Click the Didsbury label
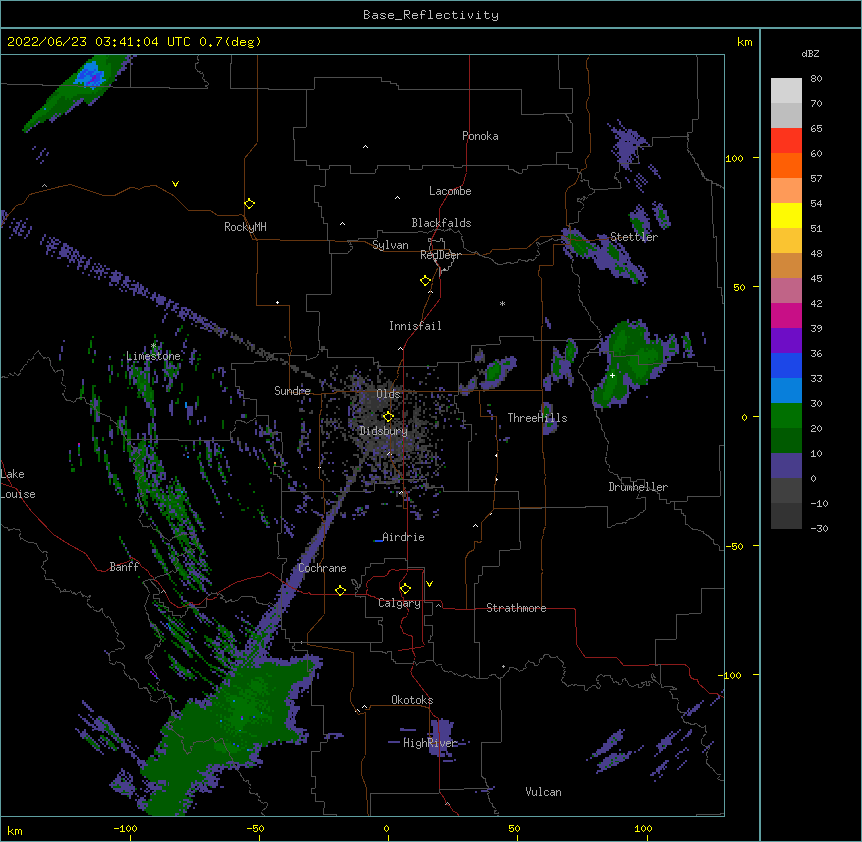Viewport: 862px width, 842px height. (383, 431)
